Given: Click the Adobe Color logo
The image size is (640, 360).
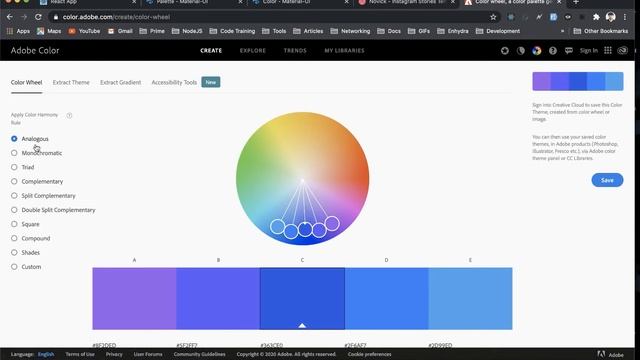Looking at the screenshot, I should (x=35, y=51).
